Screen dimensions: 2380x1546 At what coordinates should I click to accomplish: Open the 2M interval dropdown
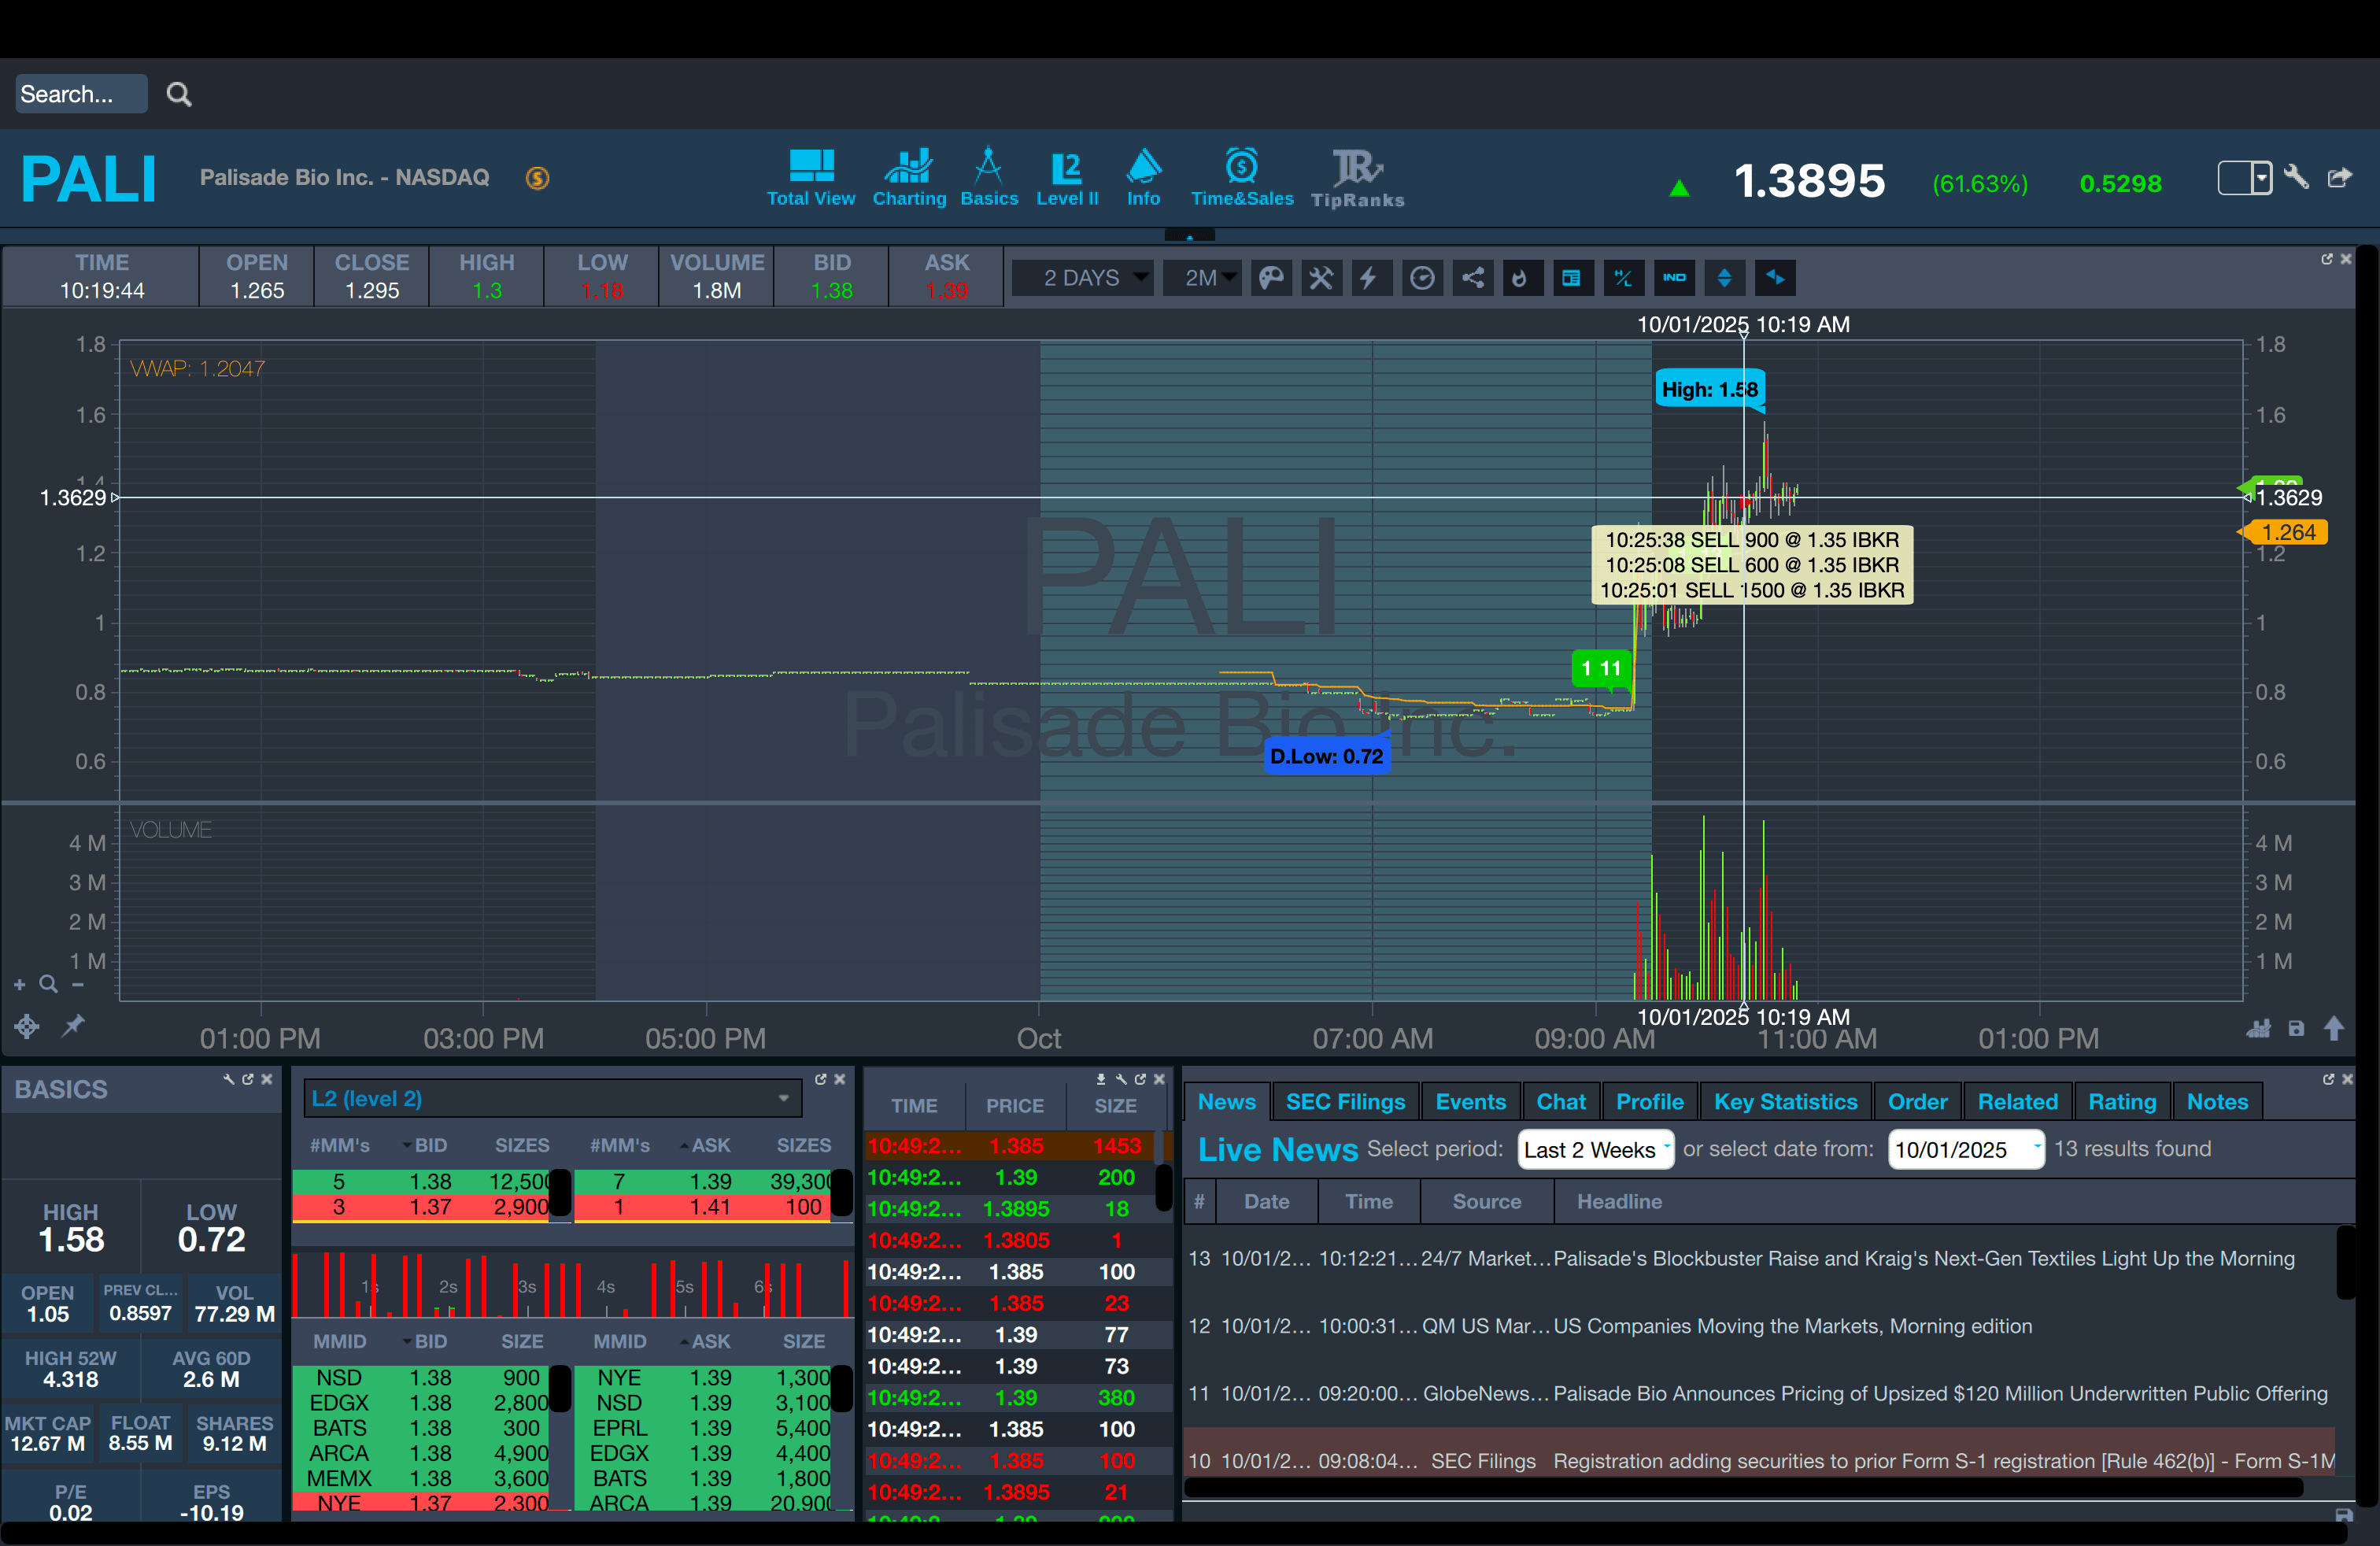tap(1203, 278)
